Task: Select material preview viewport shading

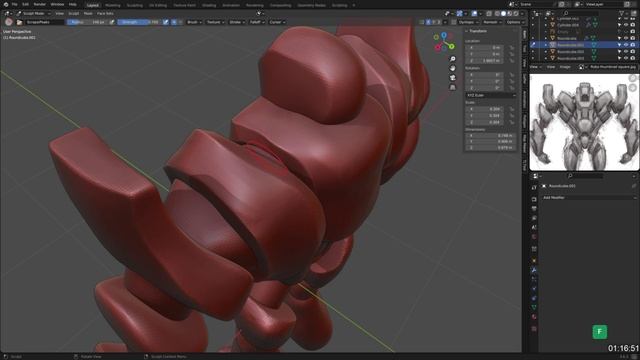Action: click(509, 13)
